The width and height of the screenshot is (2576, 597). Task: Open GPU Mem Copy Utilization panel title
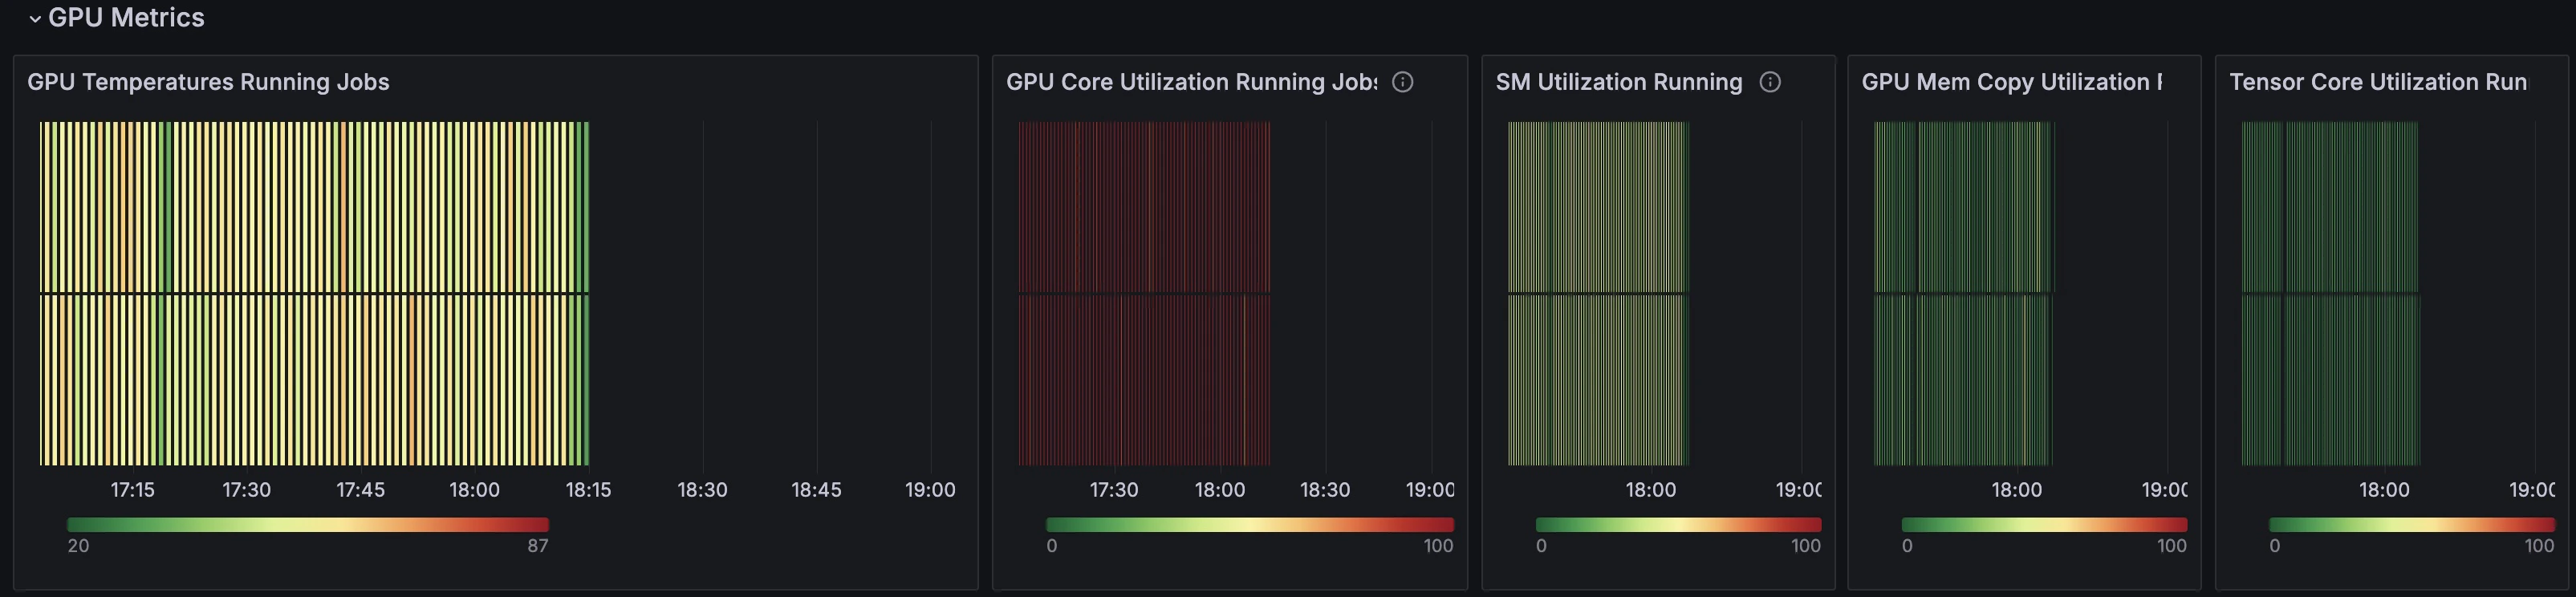point(2012,82)
